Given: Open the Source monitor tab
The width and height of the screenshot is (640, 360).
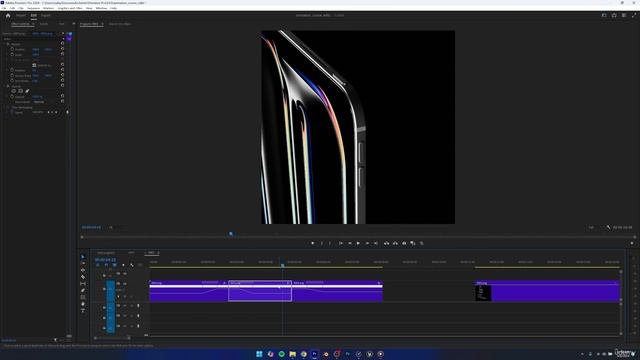Looking at the screenshot, I should (120, 24).
